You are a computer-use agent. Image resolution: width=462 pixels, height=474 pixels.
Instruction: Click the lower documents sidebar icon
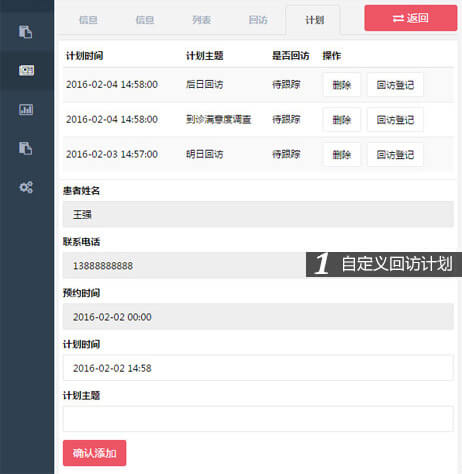(26, 148)
